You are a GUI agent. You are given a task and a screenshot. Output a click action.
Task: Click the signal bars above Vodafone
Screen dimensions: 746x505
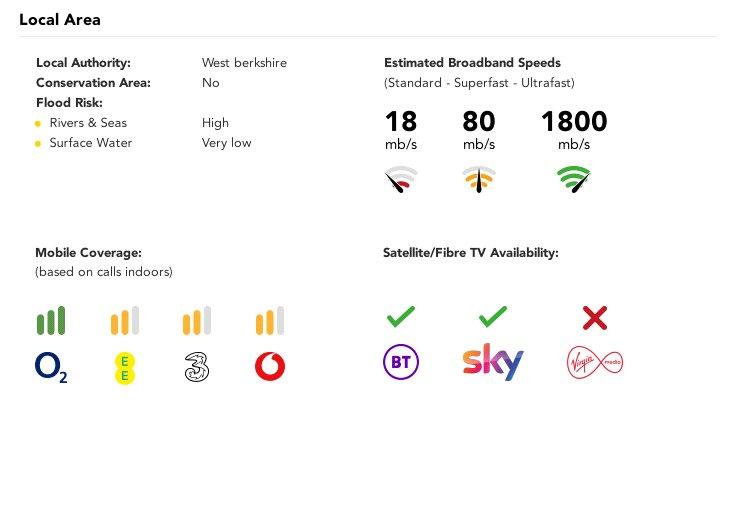(270, 320)
